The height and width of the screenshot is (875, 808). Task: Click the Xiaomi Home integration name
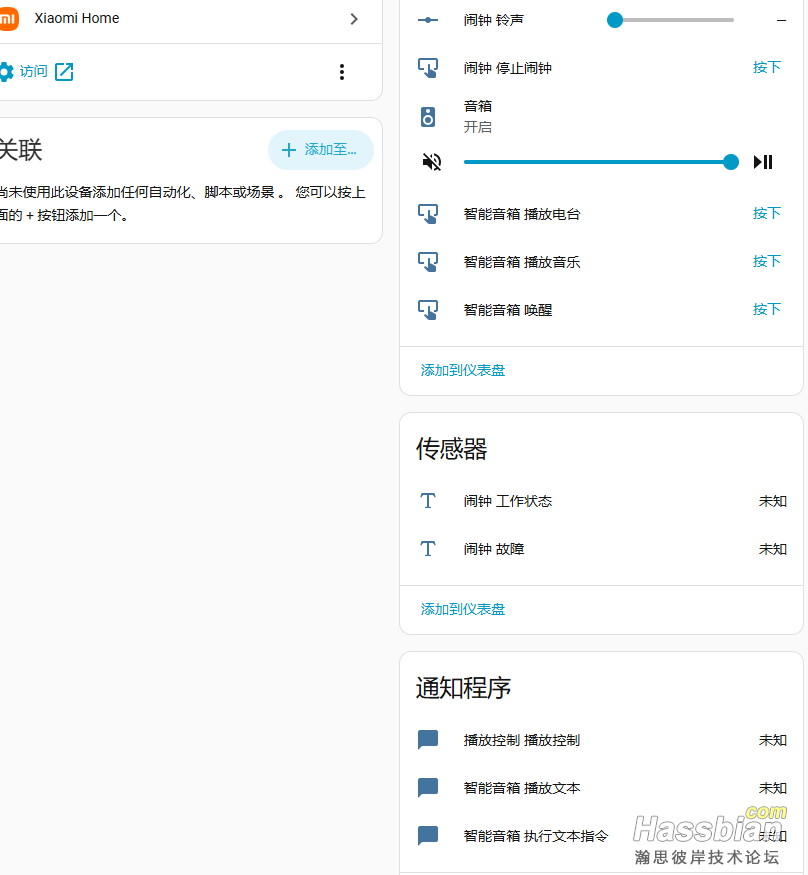(77, 18)
